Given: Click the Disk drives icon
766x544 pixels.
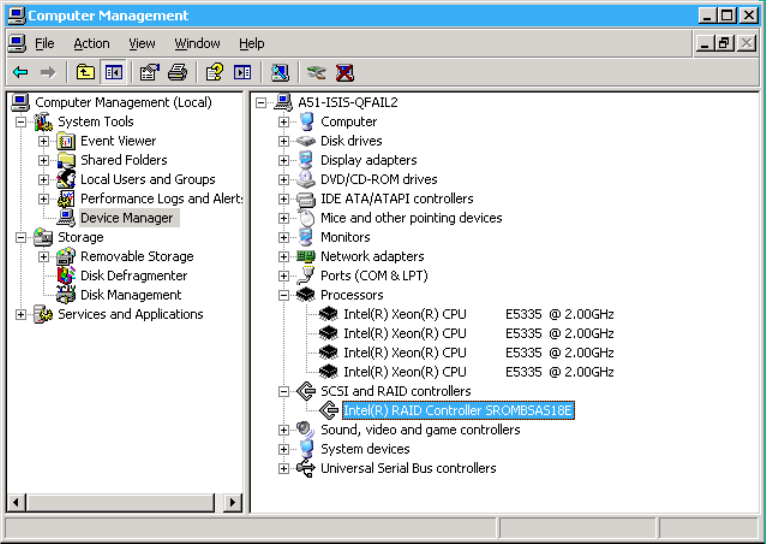Looking at the screenshot, I should [x=306, y=141].
